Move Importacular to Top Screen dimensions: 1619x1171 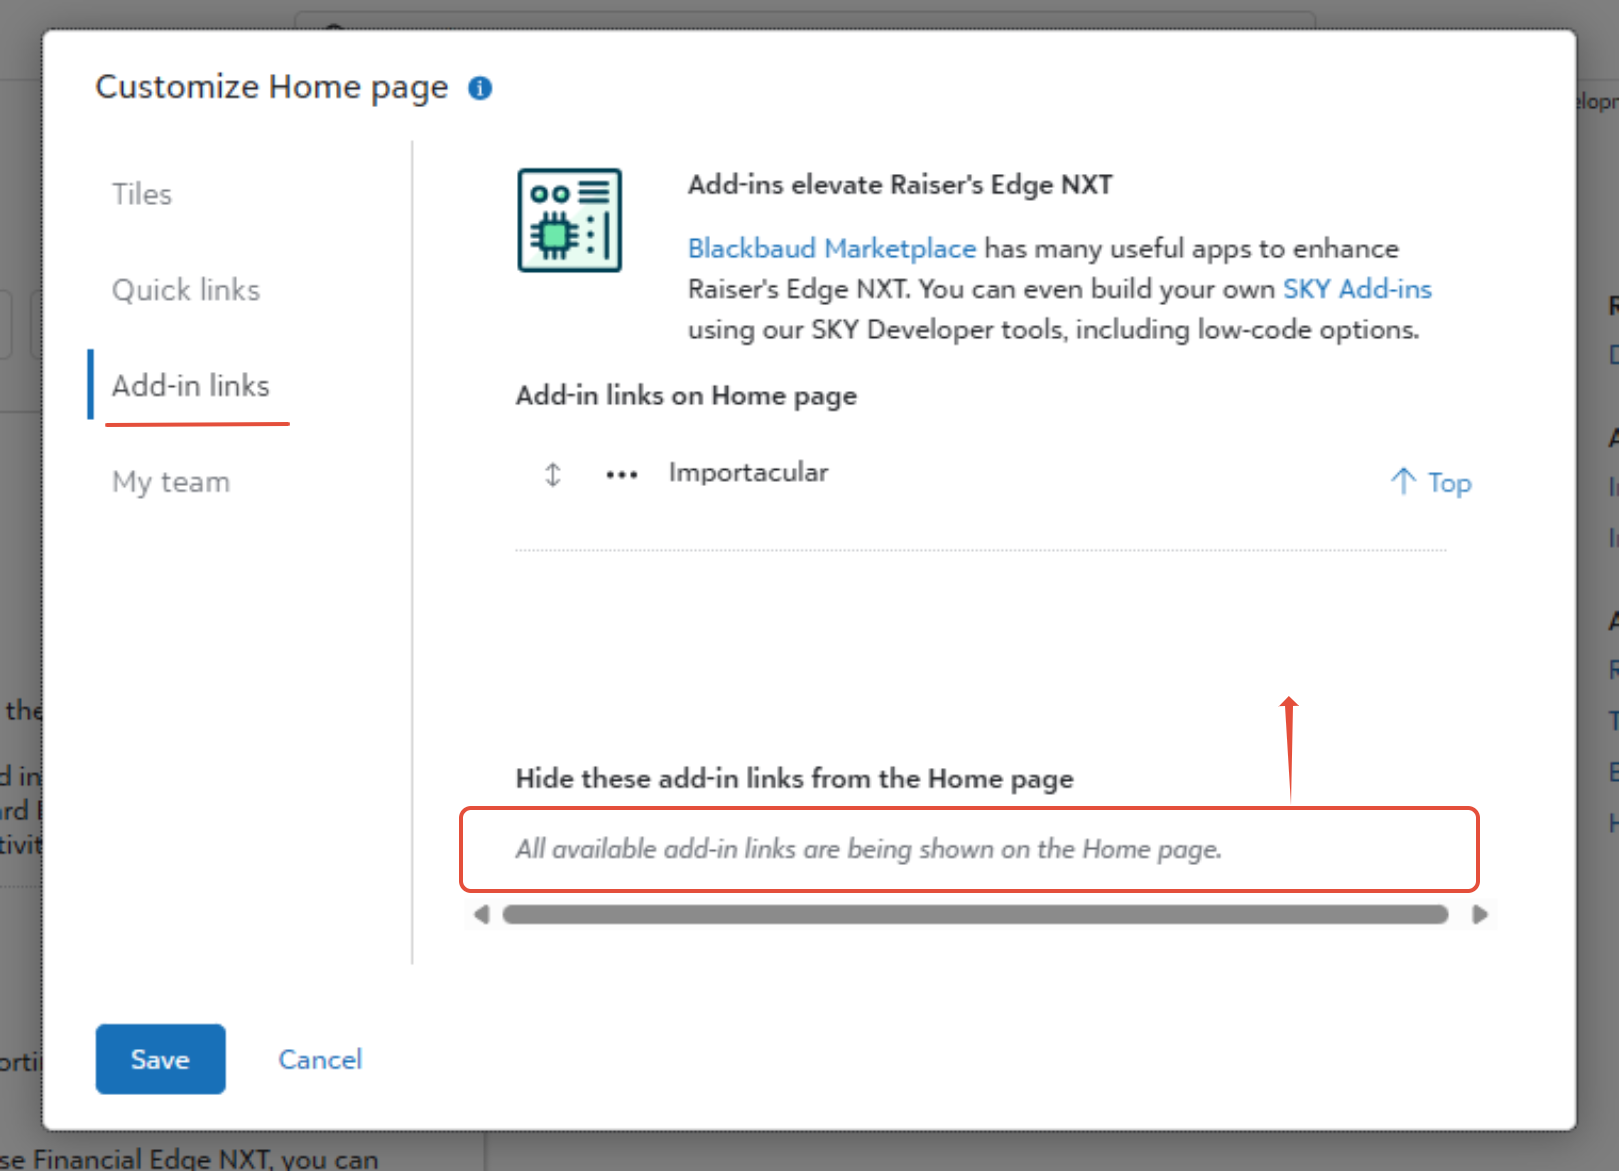pyautogui.click(x=1430, y=482)
